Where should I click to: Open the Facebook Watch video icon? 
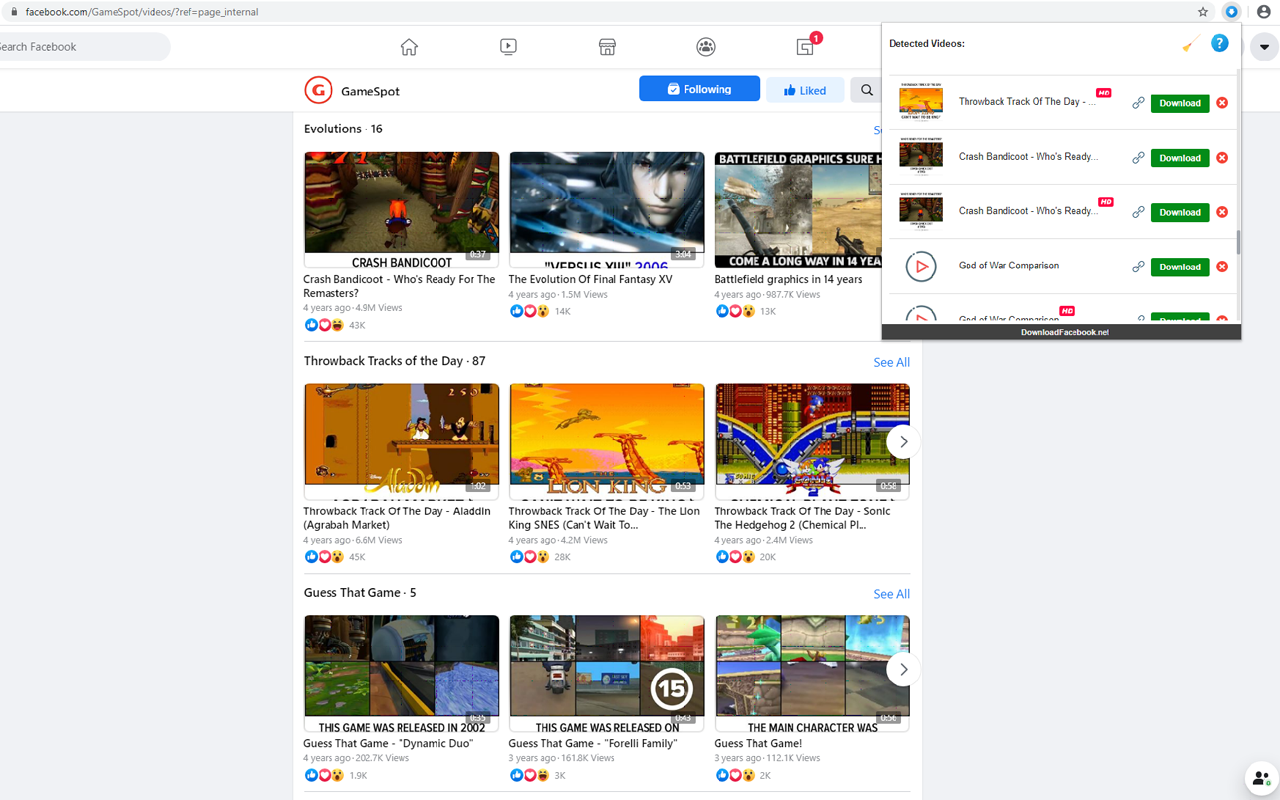pyautogui.click(x=508, y=47)
